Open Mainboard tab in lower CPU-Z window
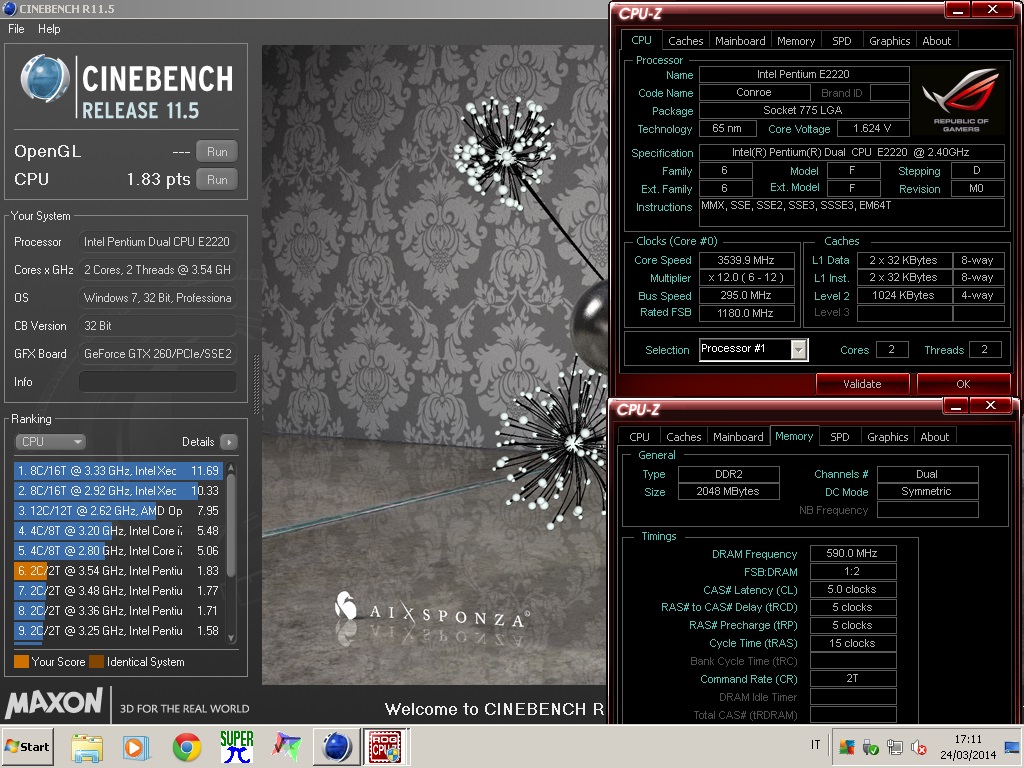Screen dimensions: 1024x768 coord(738,437)
